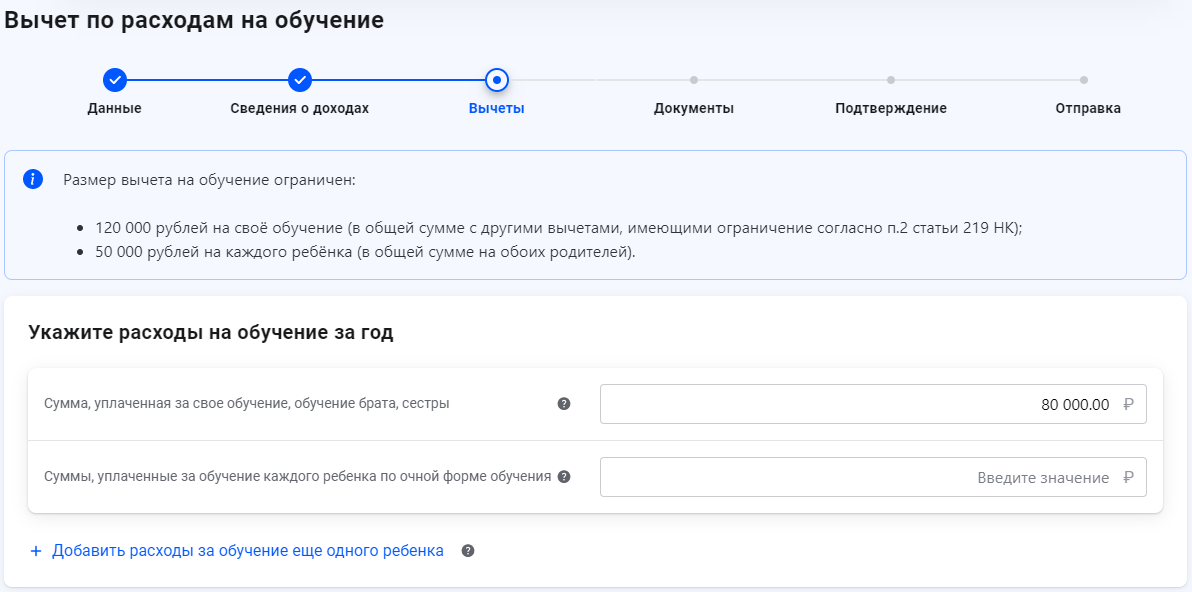1192x592 pixels.
Task: Jump to the Подтверждение step label
Action: pyautogui.click(x=890, y=108)
